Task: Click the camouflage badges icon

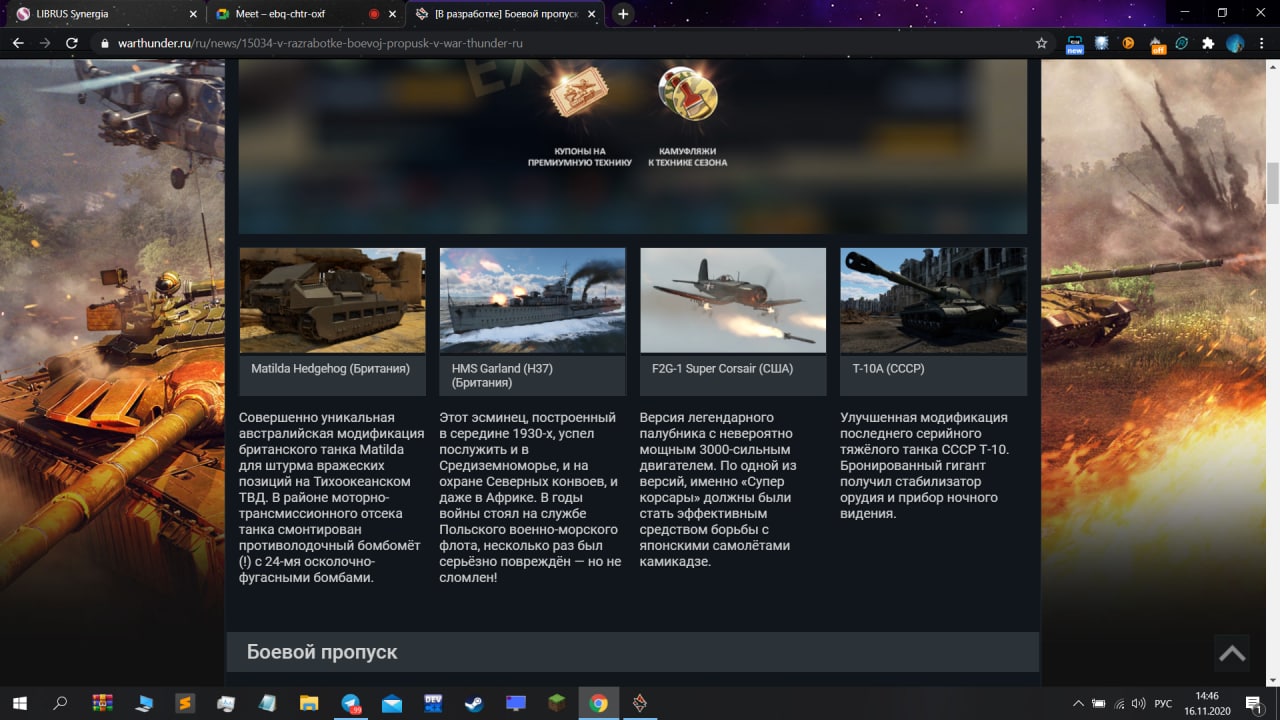Action: 688,93
